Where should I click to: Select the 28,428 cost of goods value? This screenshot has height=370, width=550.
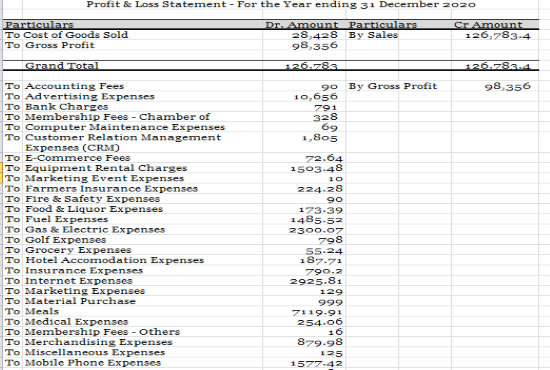pos(315,35)
